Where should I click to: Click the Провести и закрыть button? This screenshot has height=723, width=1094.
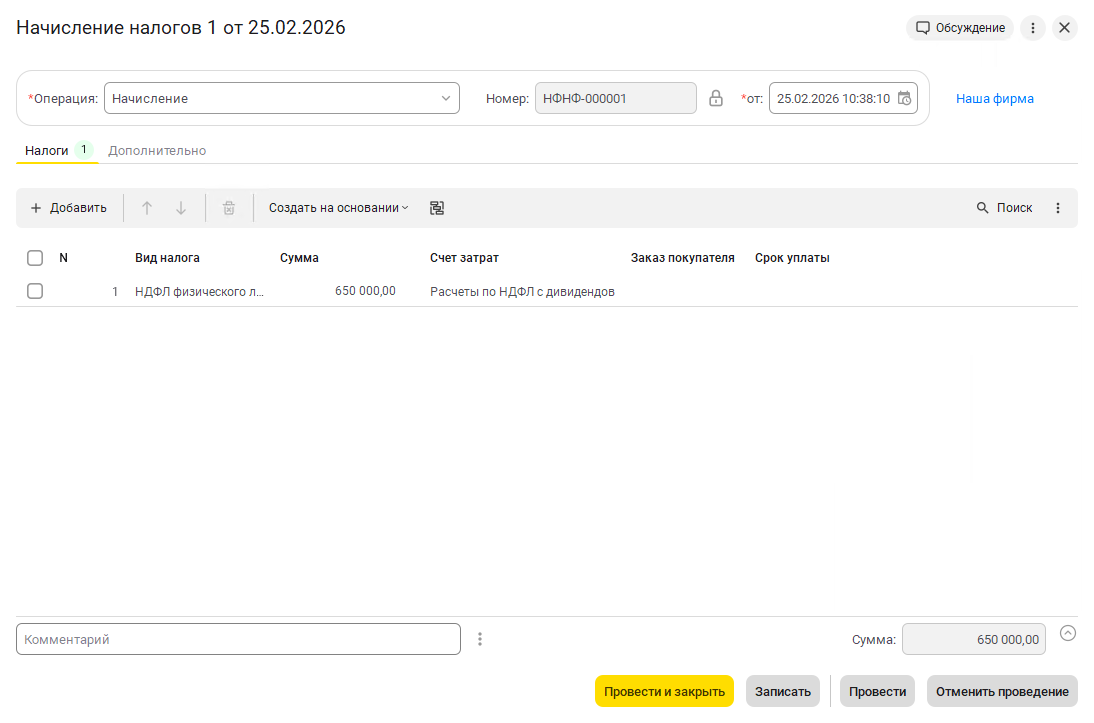664,691
